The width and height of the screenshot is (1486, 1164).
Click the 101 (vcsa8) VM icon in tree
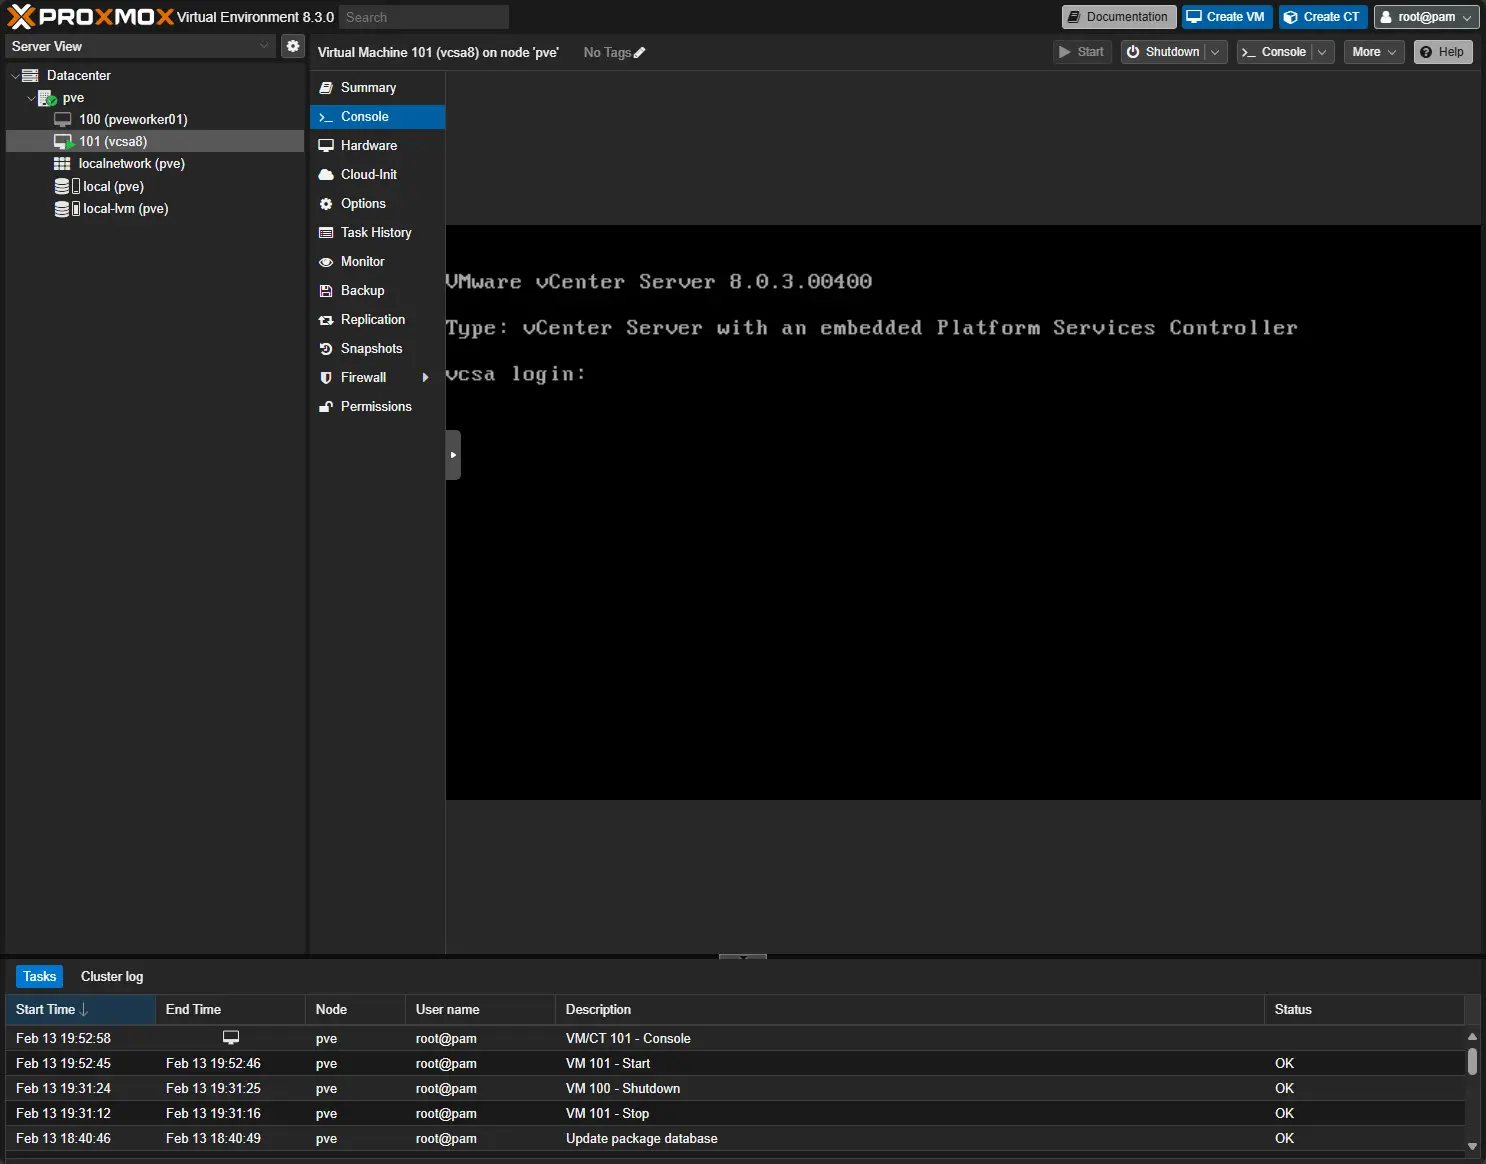(63, 142)
